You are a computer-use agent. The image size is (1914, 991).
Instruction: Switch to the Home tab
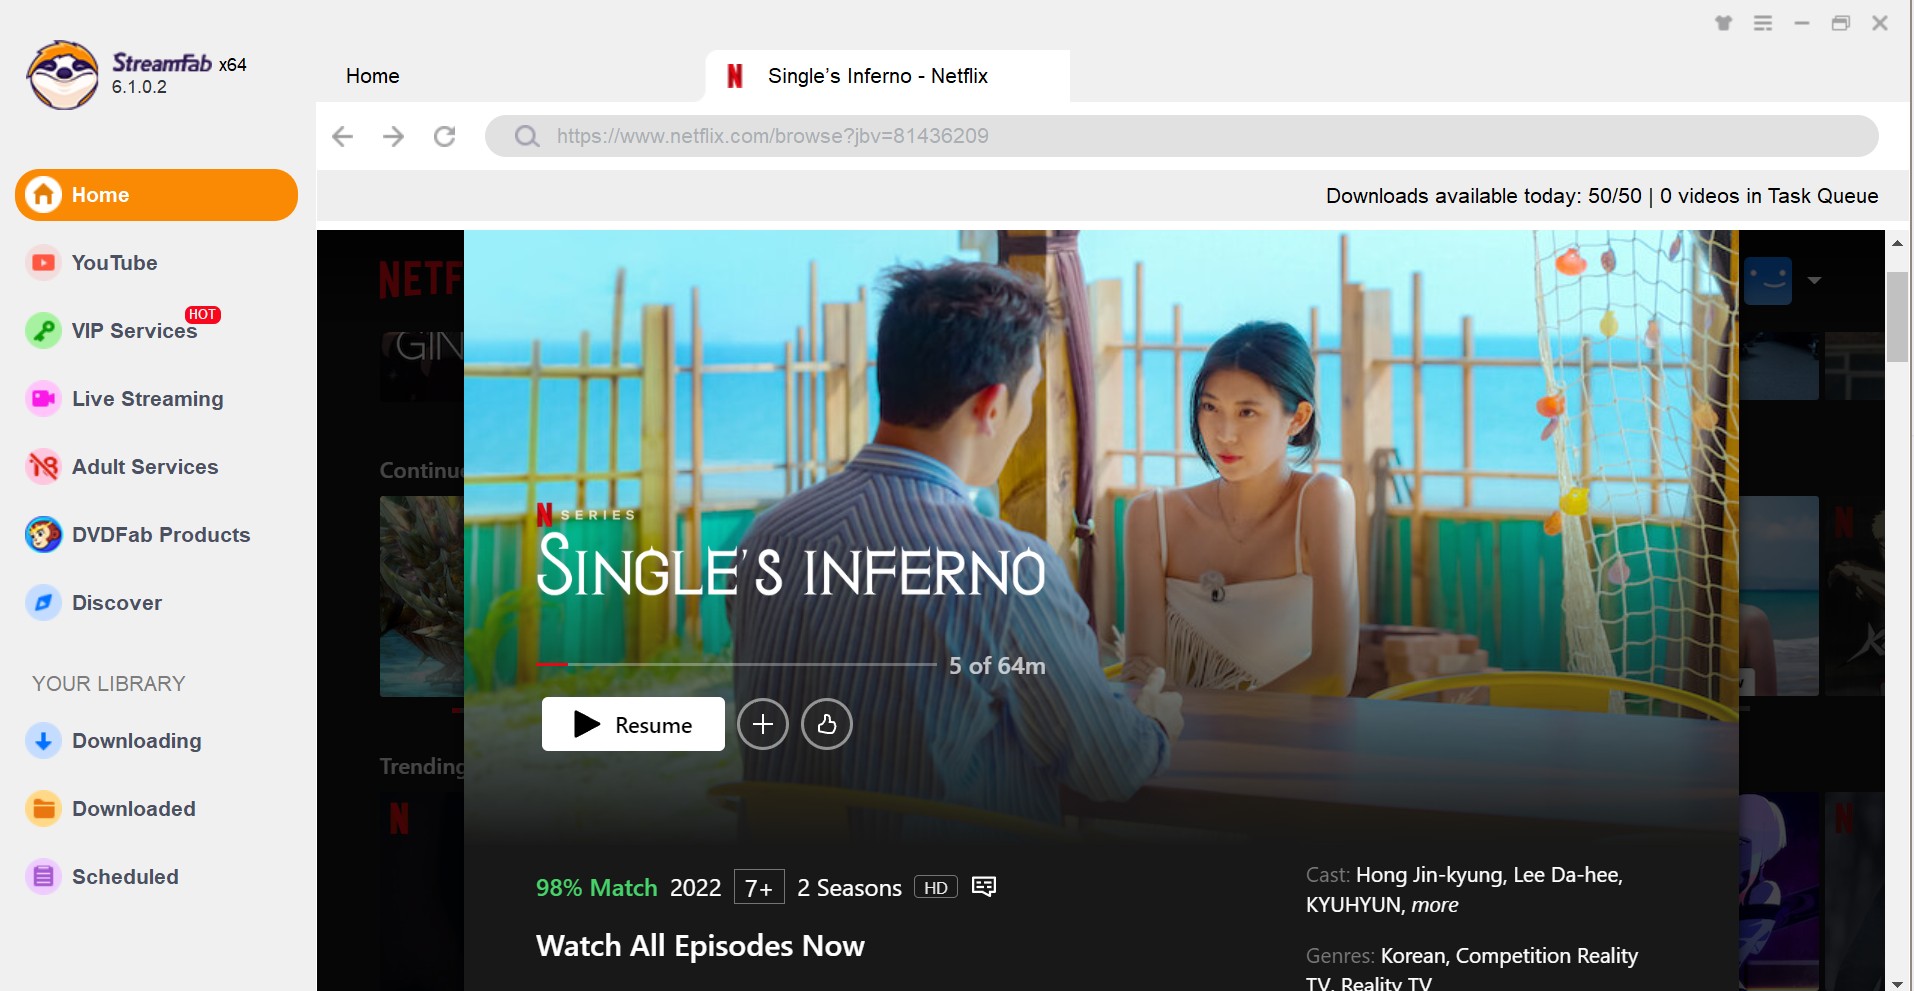click(x=373, y=76)
